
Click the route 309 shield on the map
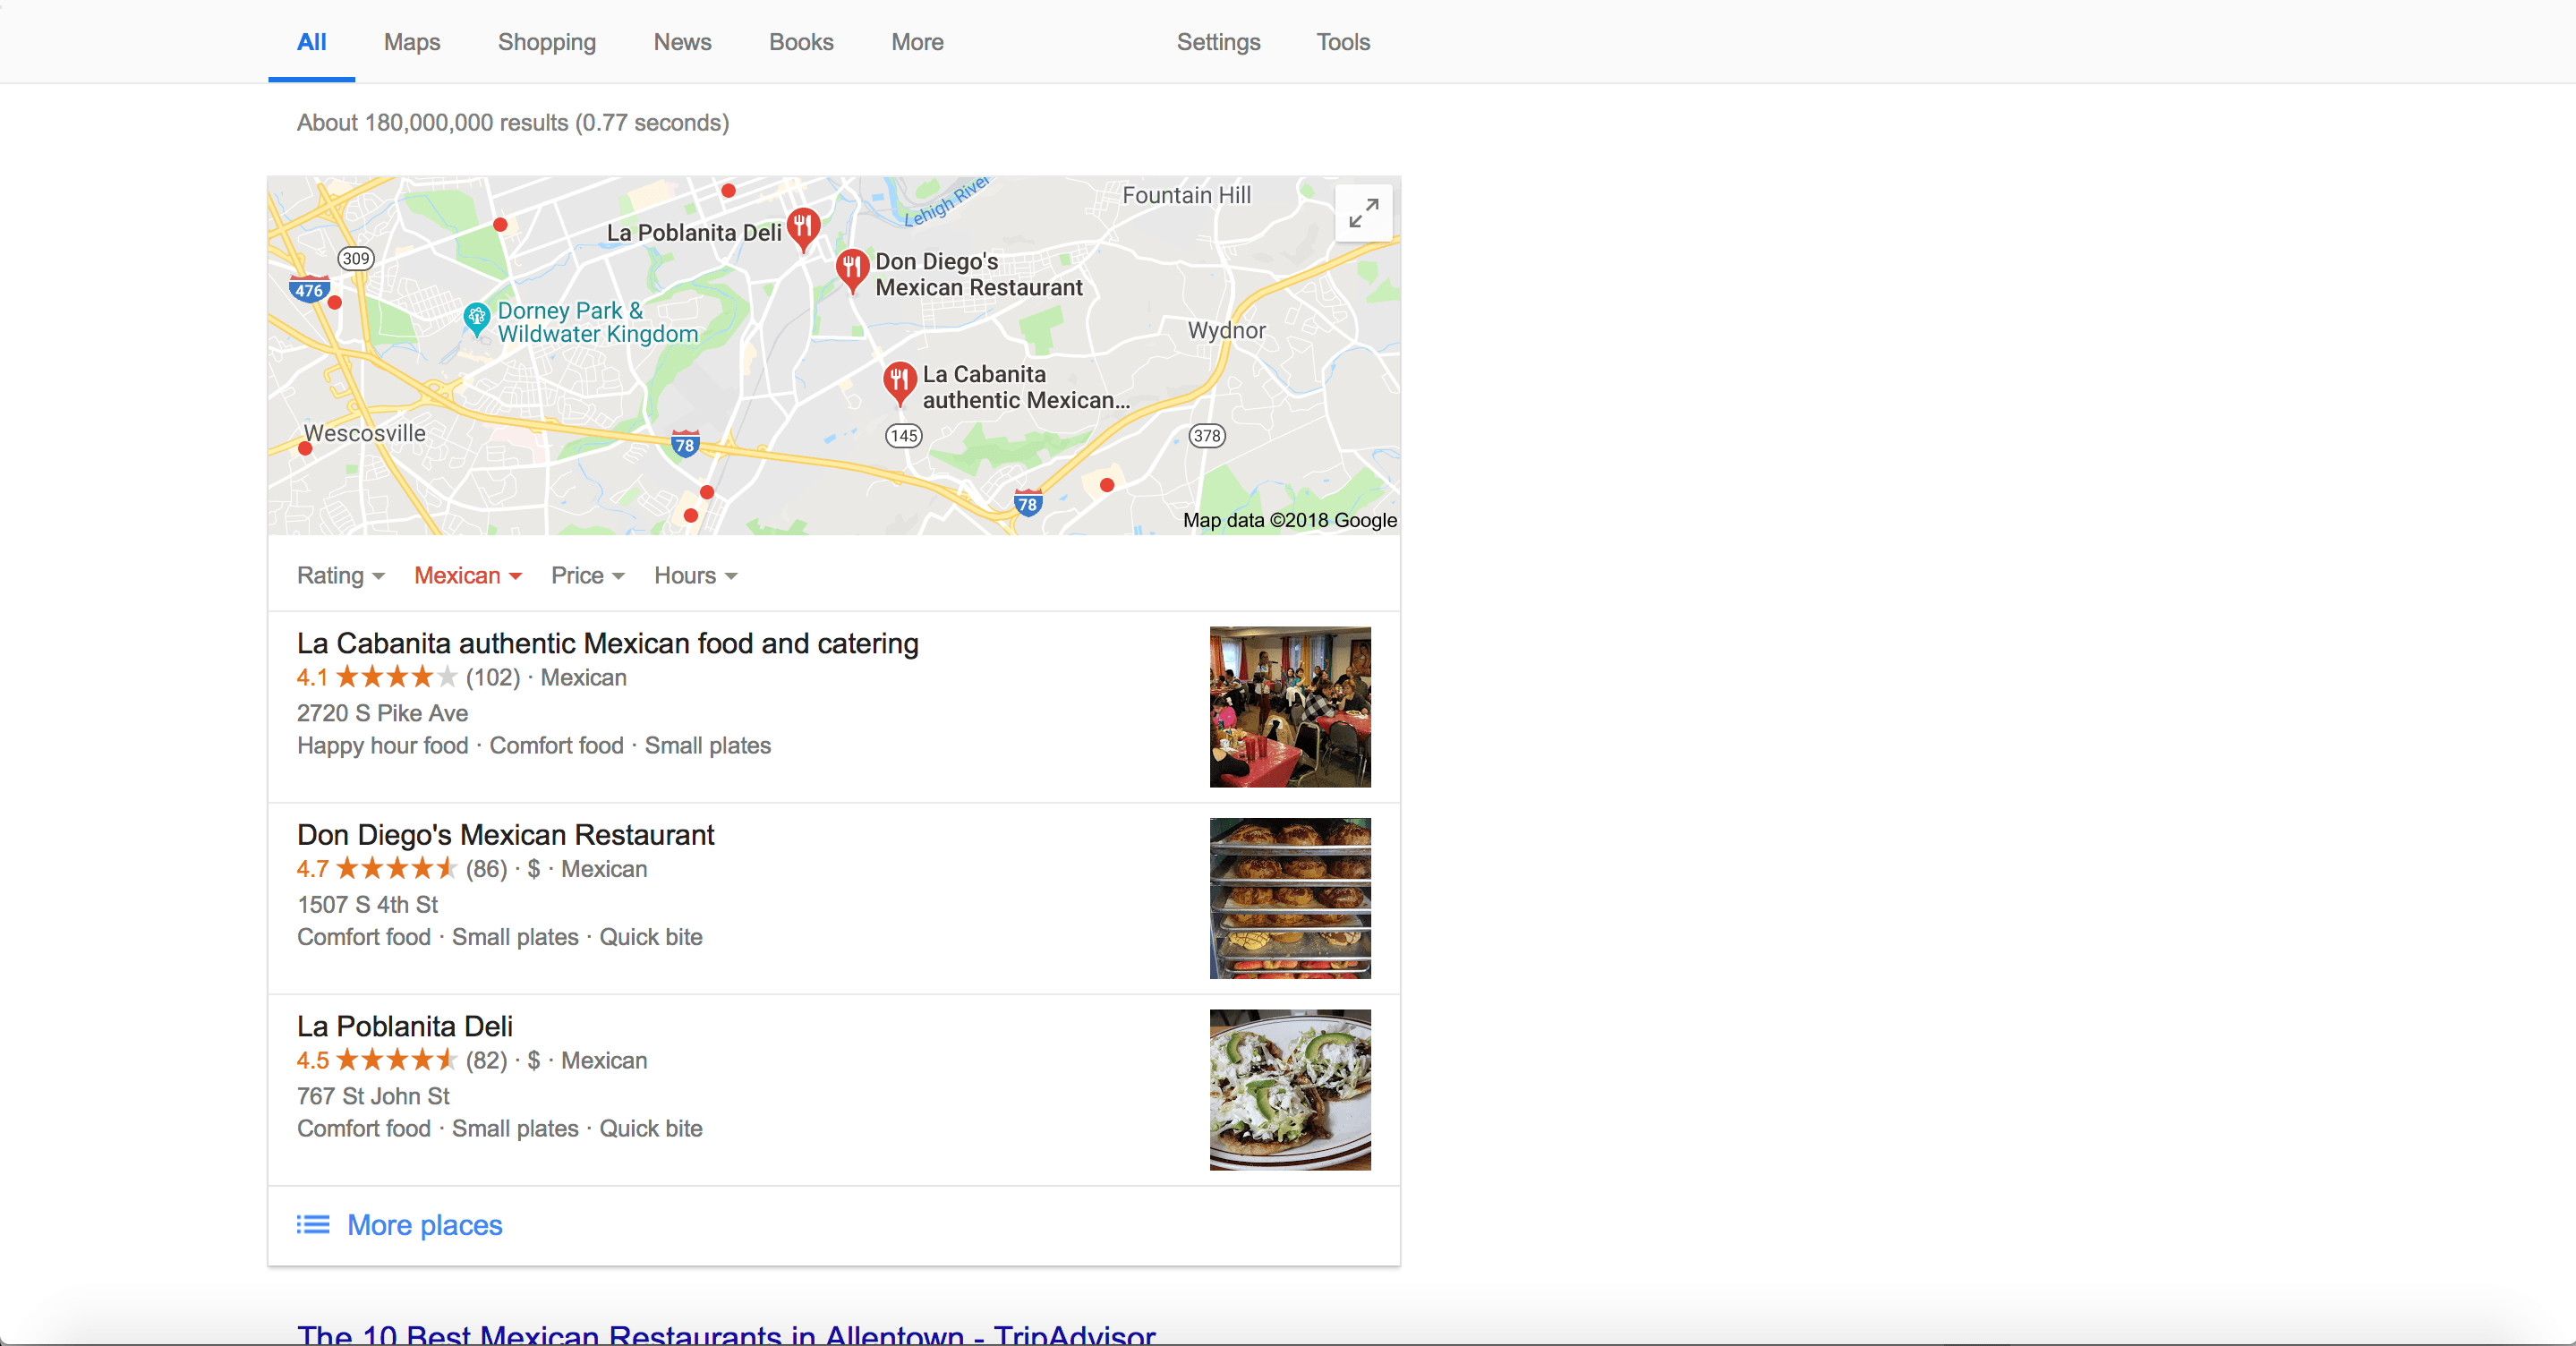[x=355, y=259]
